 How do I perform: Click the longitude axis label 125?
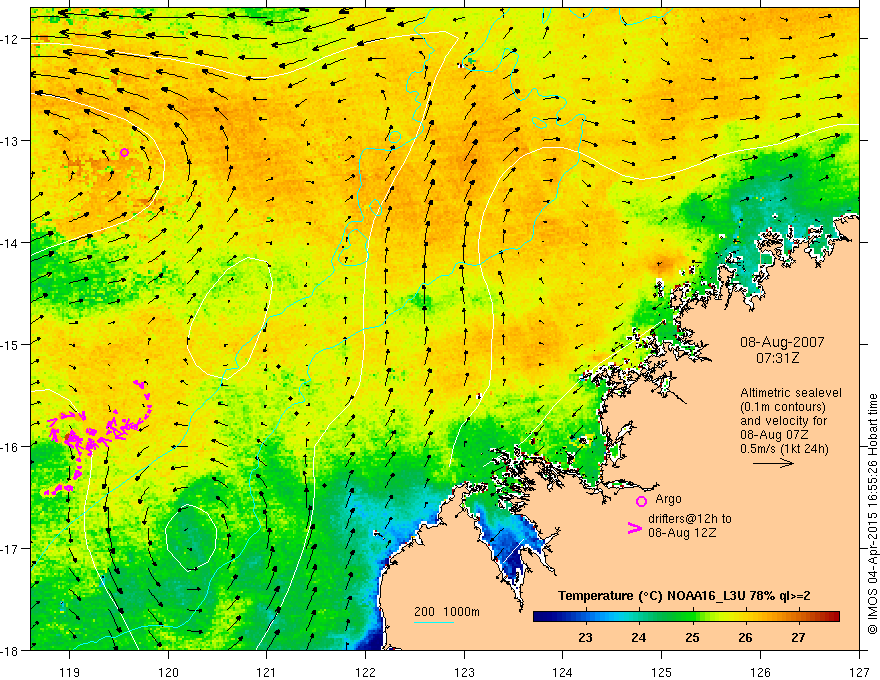click(x=661, y=672)
